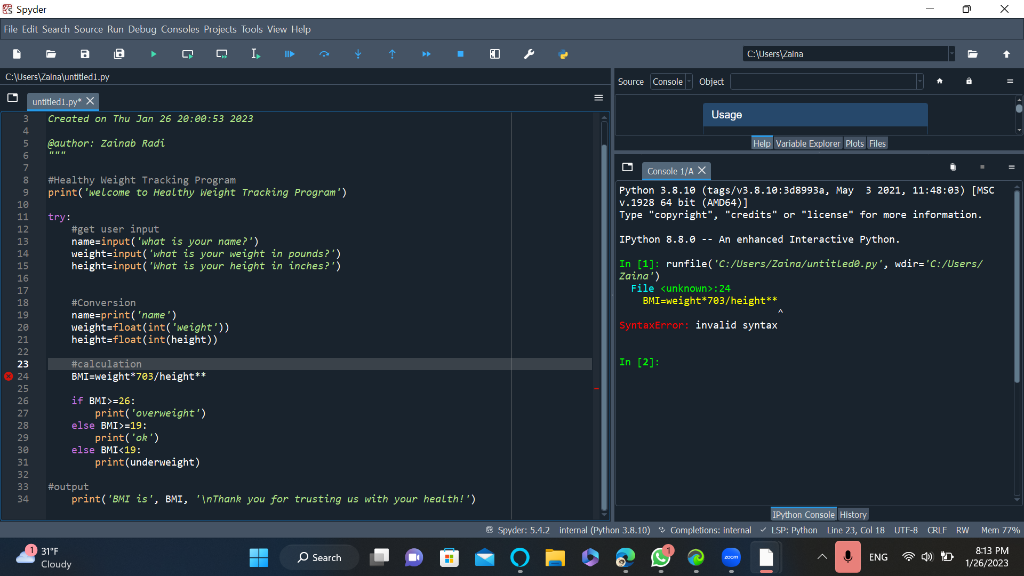Toggle maximize current pane icon
Screen dimensions: 1024x576
point(495,54)
